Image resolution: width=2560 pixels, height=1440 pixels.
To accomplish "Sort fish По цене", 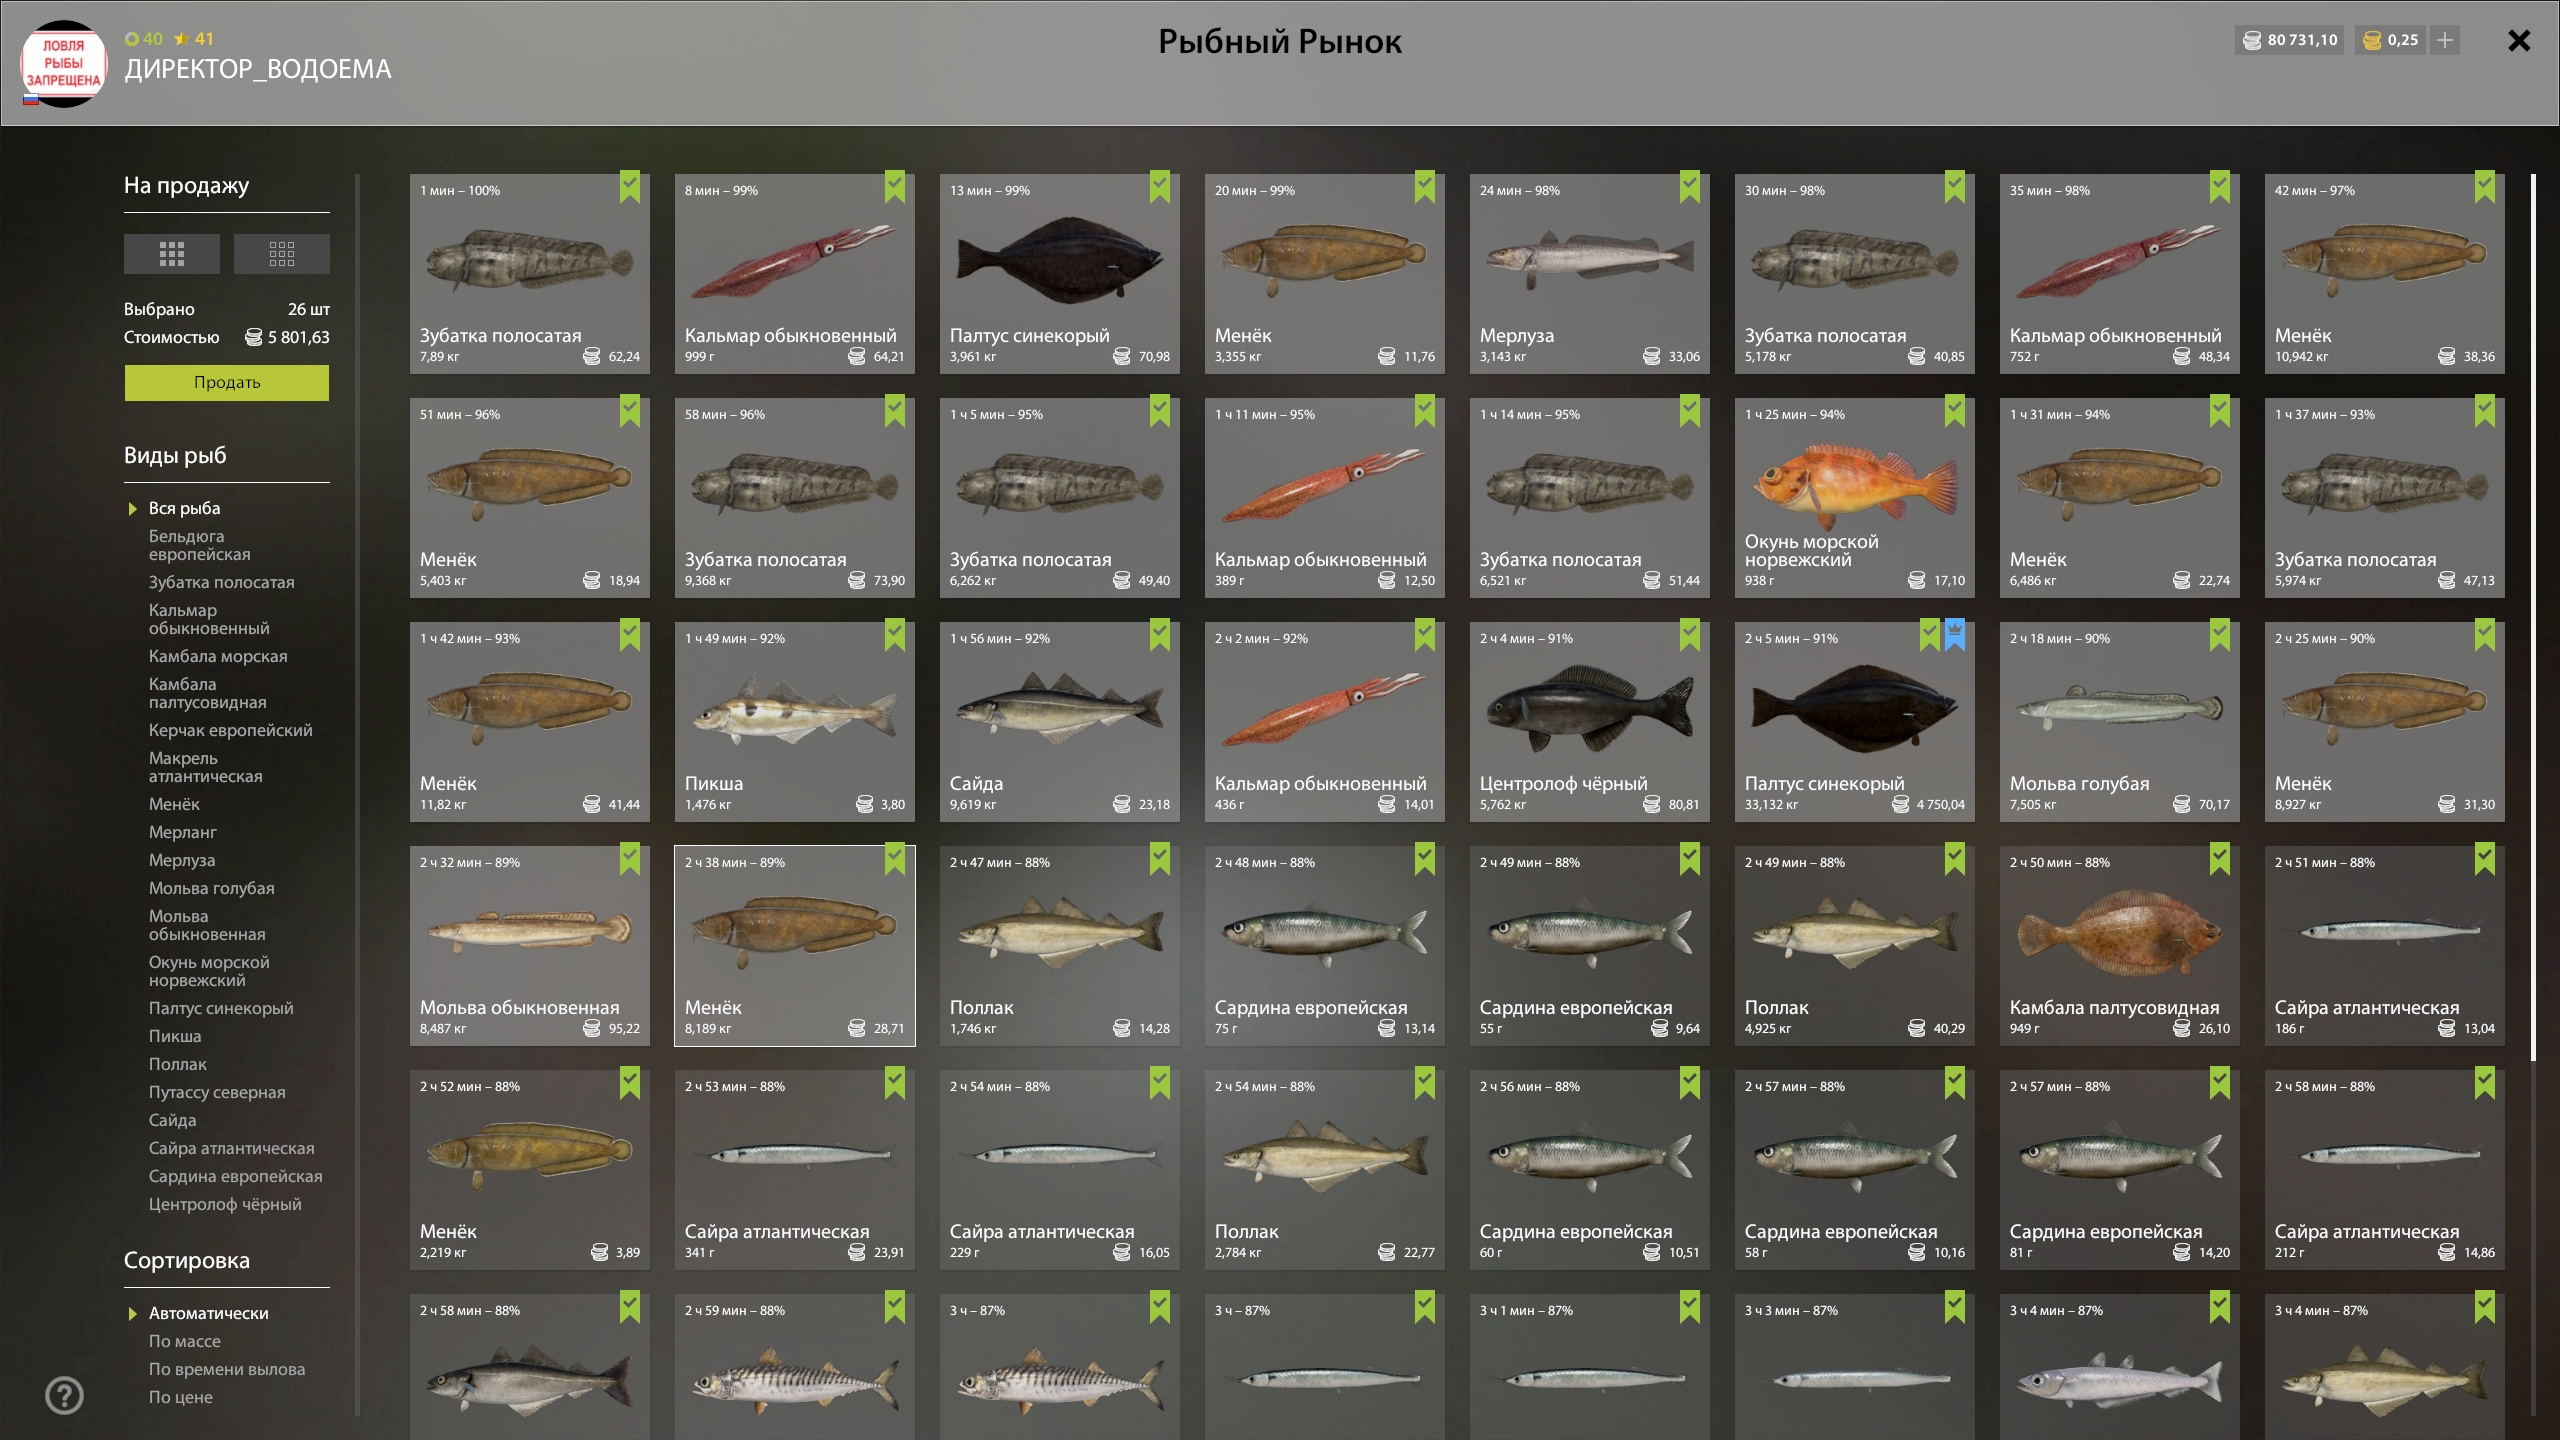I will click(x=181, y=1397).
